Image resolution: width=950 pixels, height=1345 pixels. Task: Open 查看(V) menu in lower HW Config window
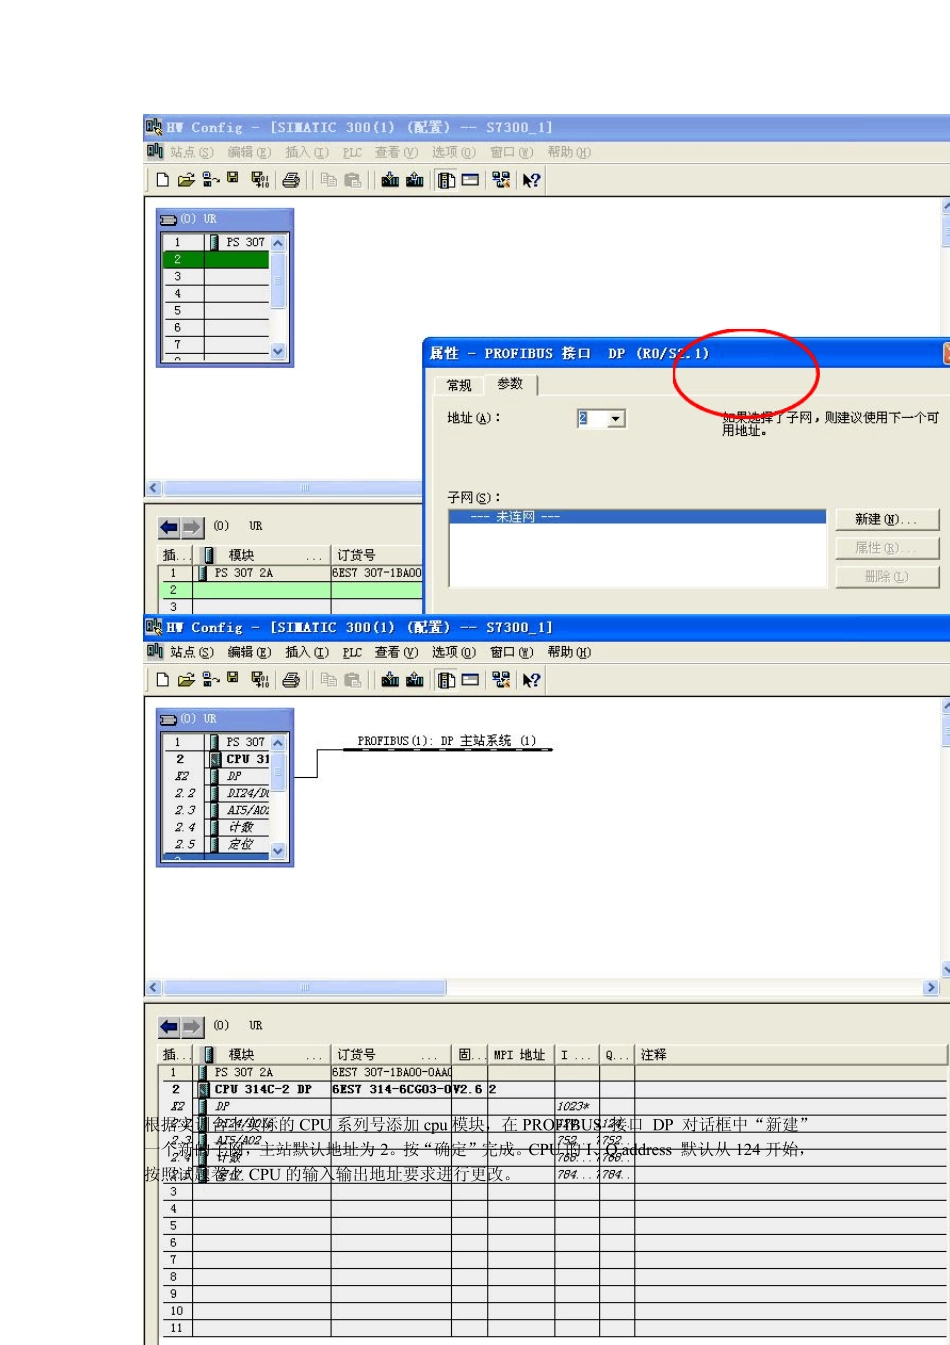pos(396,652)
